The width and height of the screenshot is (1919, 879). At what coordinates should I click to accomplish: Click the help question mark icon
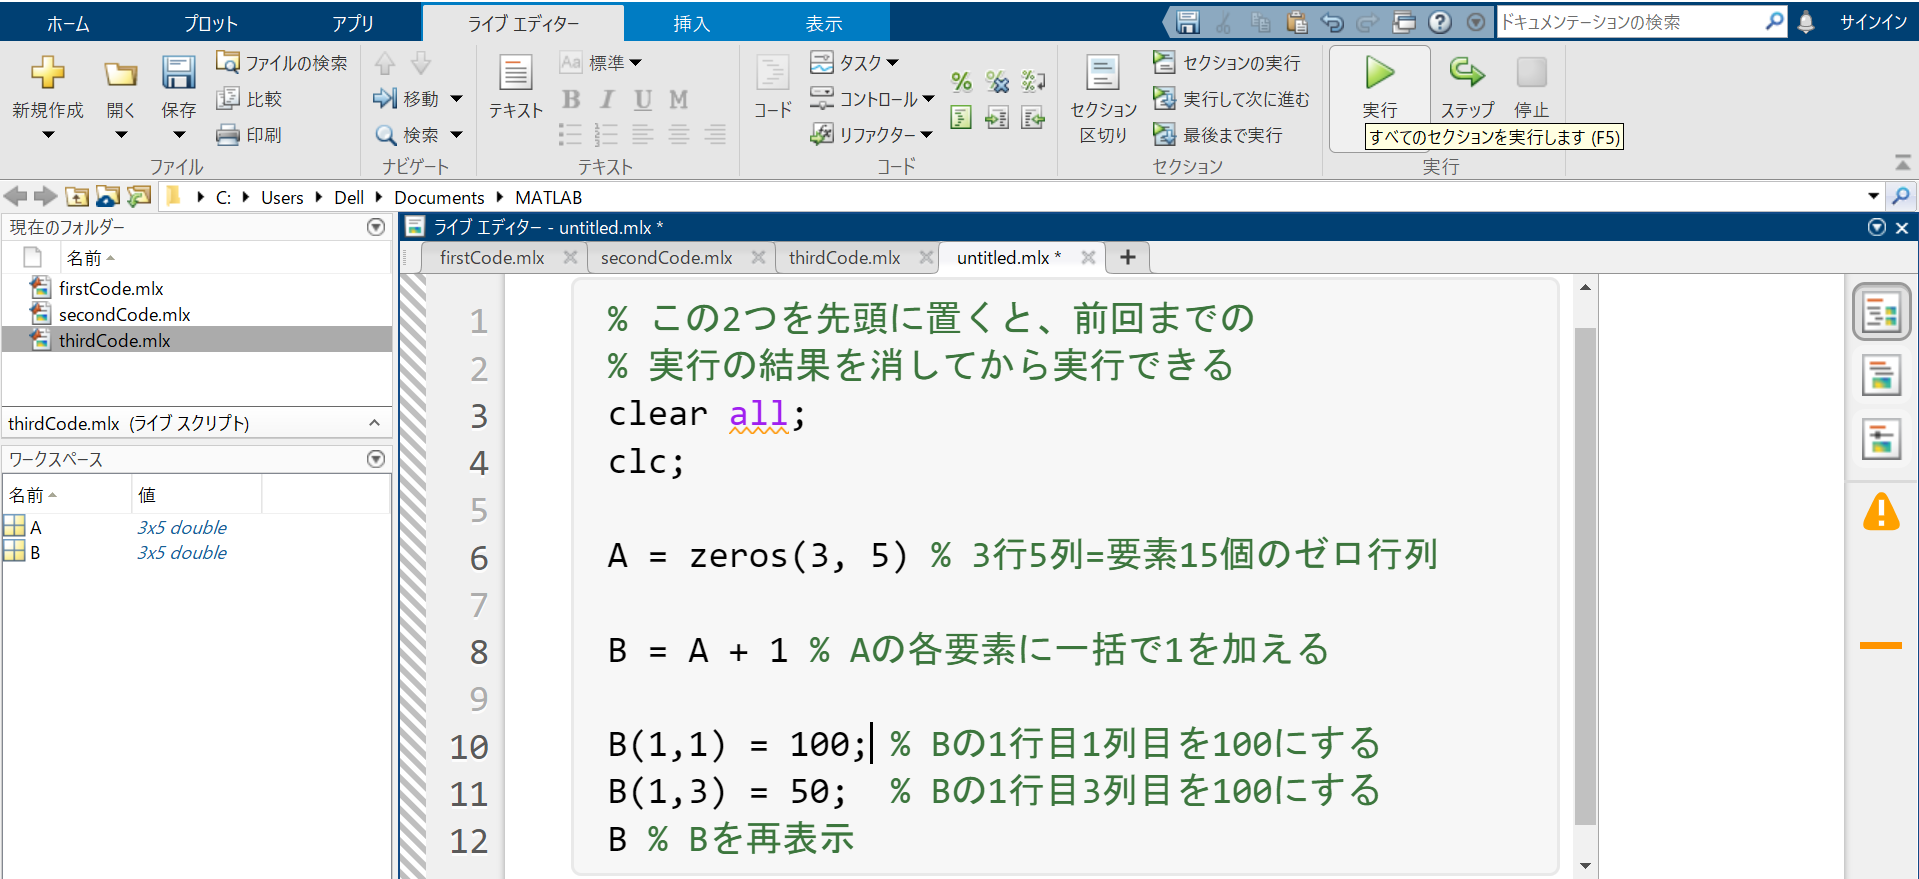tap(1440, 22)
